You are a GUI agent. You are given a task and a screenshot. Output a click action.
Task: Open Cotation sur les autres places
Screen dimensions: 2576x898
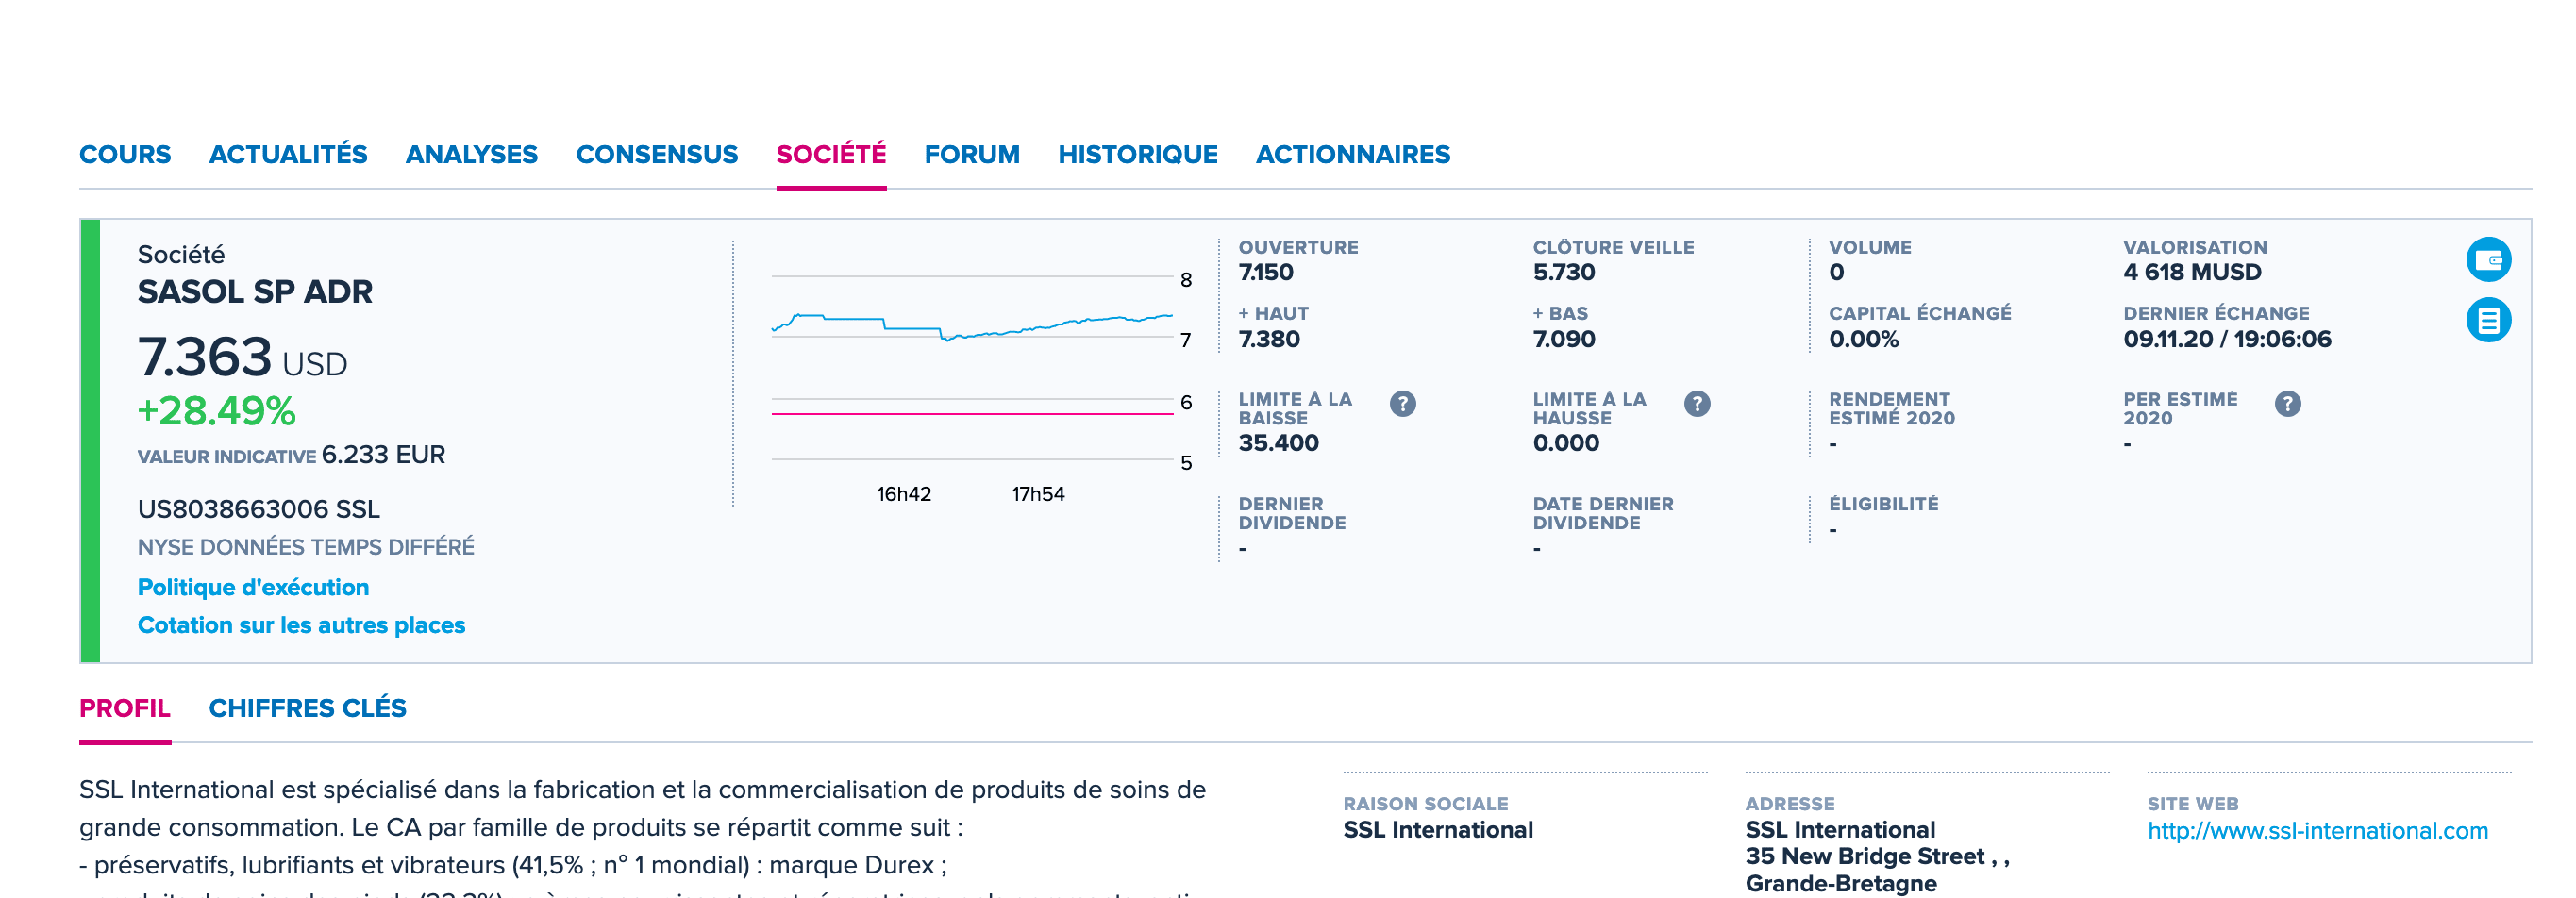(301, 625)
